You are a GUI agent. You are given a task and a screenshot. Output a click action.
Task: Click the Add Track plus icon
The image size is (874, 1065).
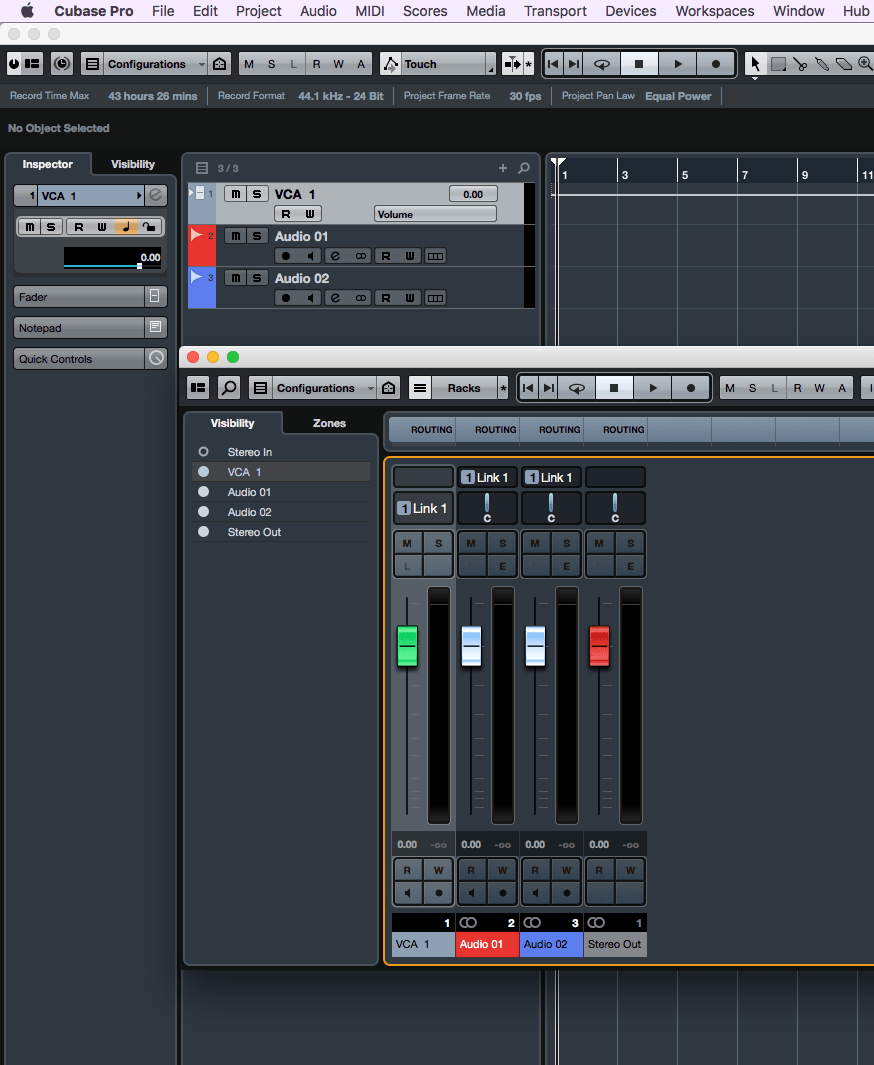[503, 168]
